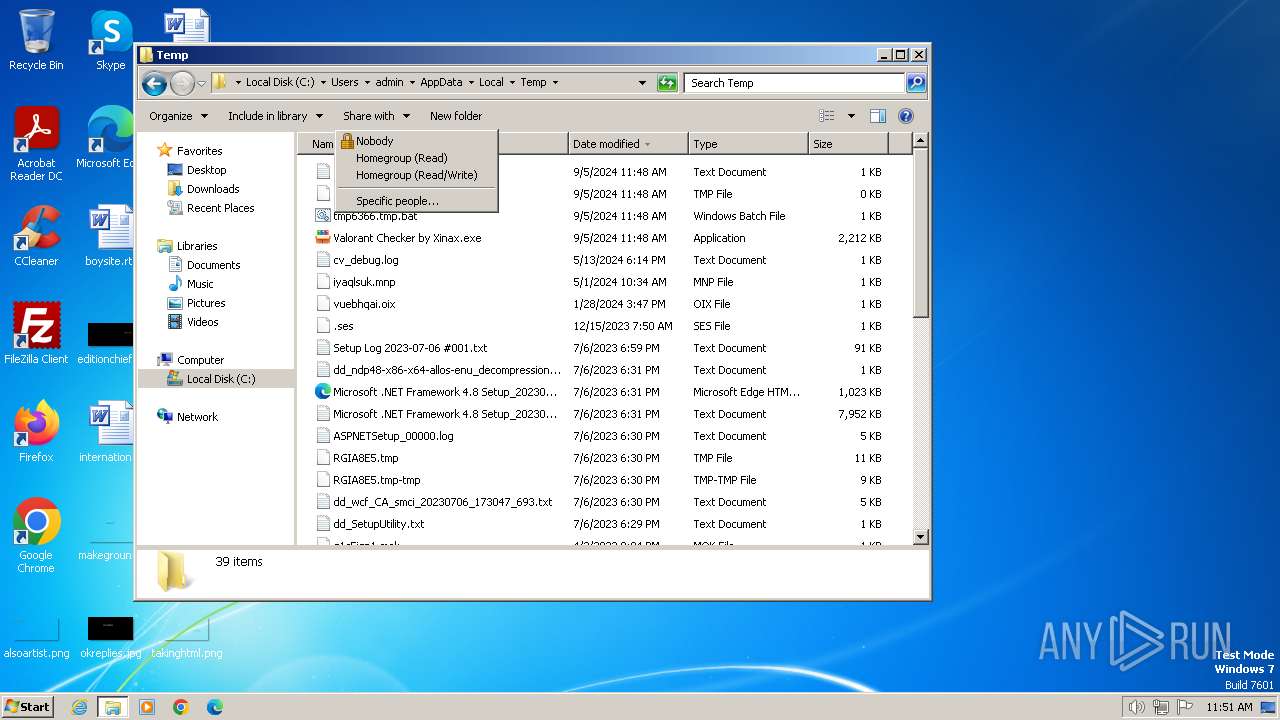
Task: Click Computer in navigation pane
Action: pos(200,360)
